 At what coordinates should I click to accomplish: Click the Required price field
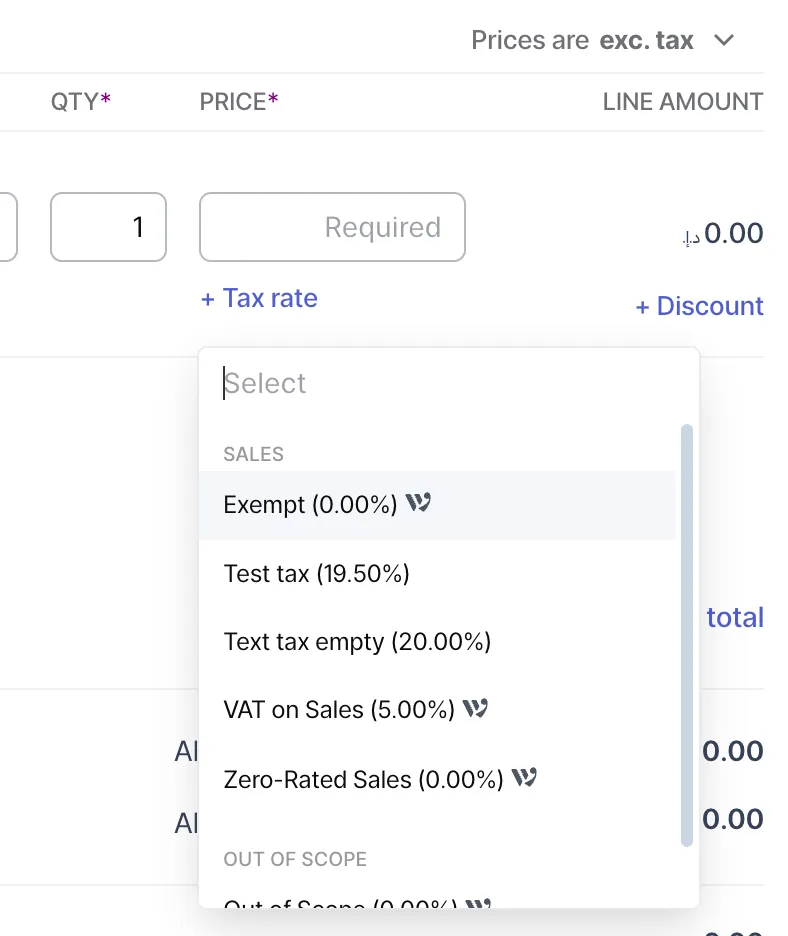click(332, 227)
